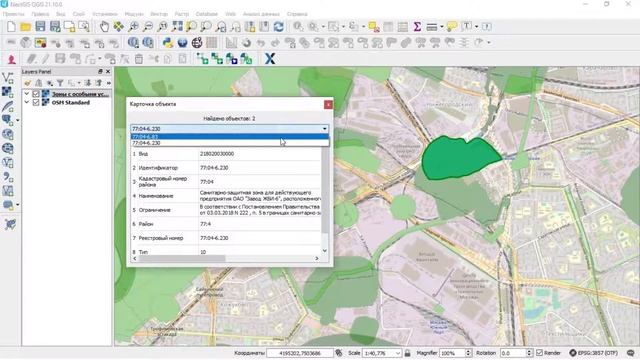Open the select features dropdown arrow
Image resolution: width=640 pixels, height=360 pixels.
(343, 27)
